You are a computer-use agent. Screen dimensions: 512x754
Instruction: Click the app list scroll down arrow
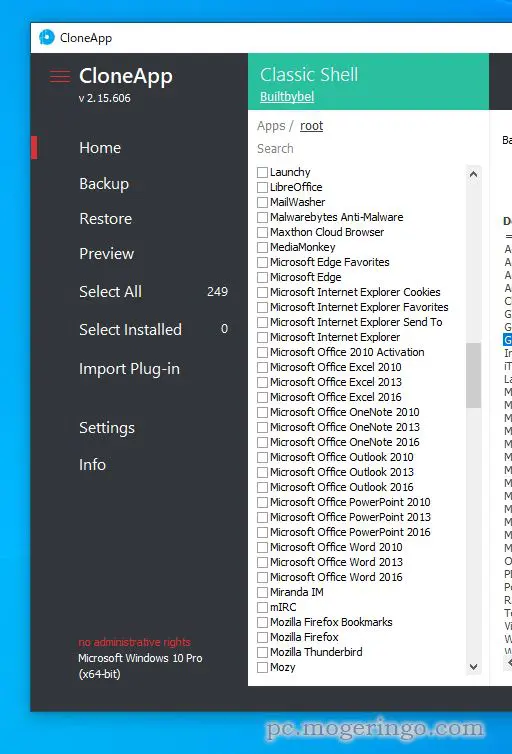(x=474, y=666)
